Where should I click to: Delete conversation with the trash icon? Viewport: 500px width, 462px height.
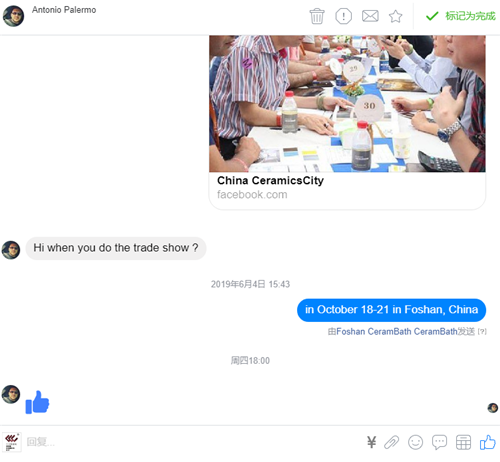(317, 16)
